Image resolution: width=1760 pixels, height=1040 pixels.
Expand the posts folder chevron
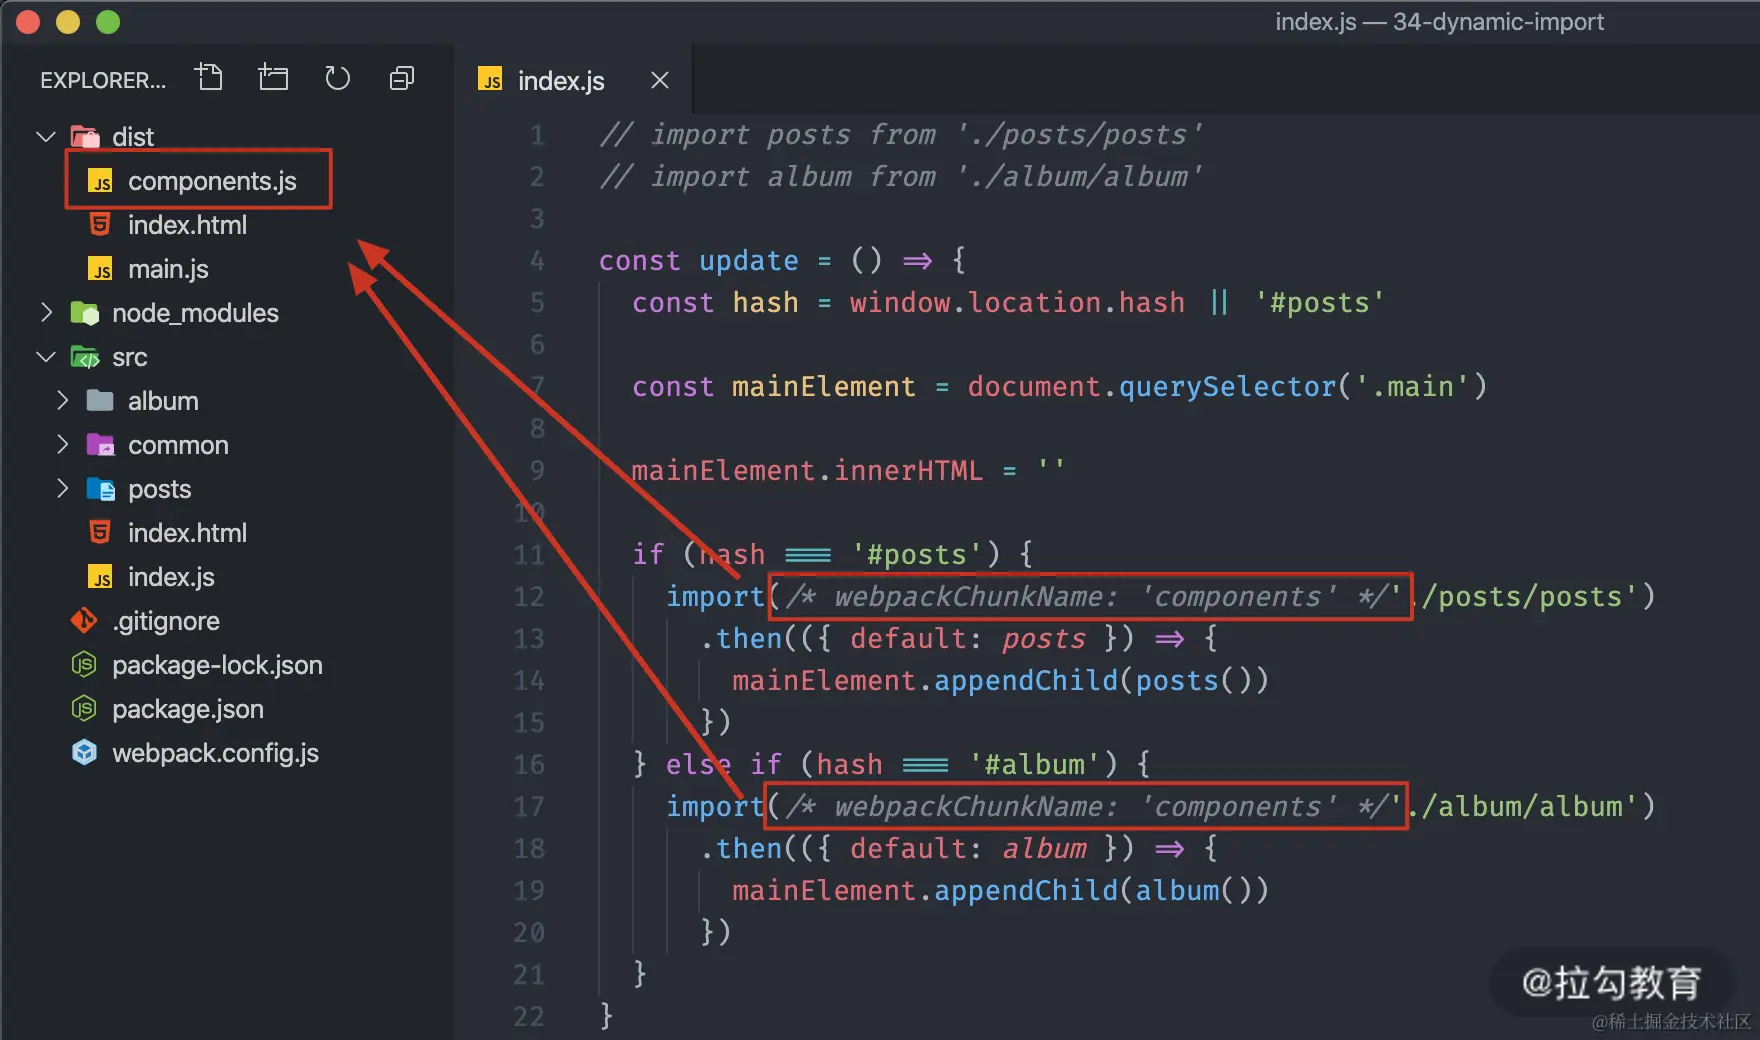[x=63, y=488]
